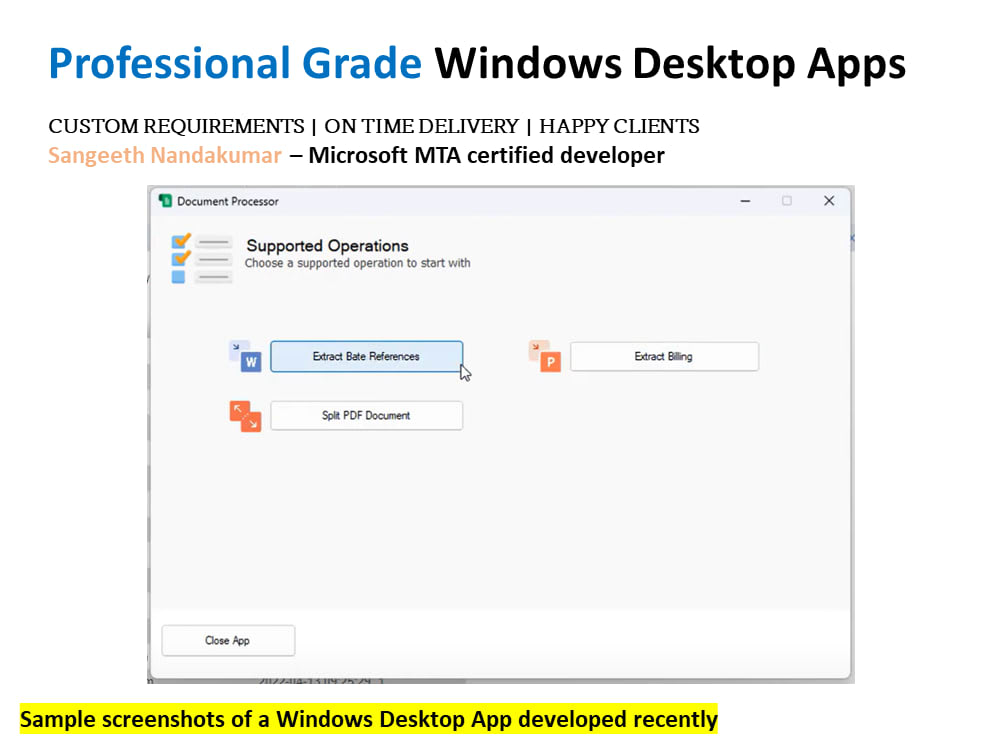Click the red split-arrows icon near Split PDF Document
Image resolution: width=1000 pixels, height=750 pixels.
click(x=246, y=418)
